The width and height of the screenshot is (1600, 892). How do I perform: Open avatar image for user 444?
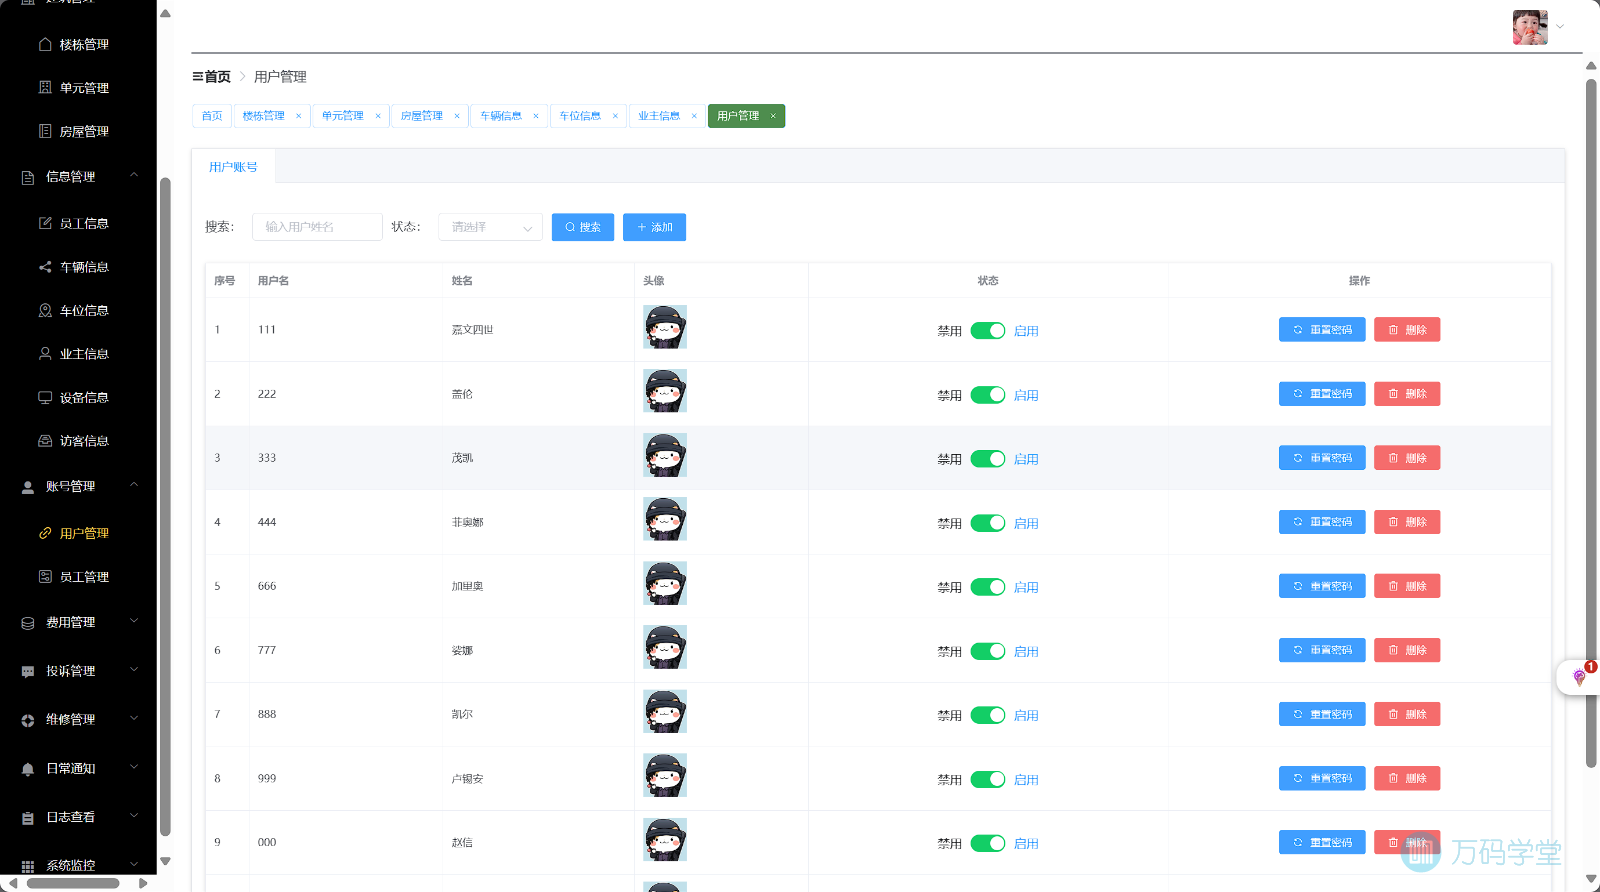pyautogui.click(x=665, y=519)
